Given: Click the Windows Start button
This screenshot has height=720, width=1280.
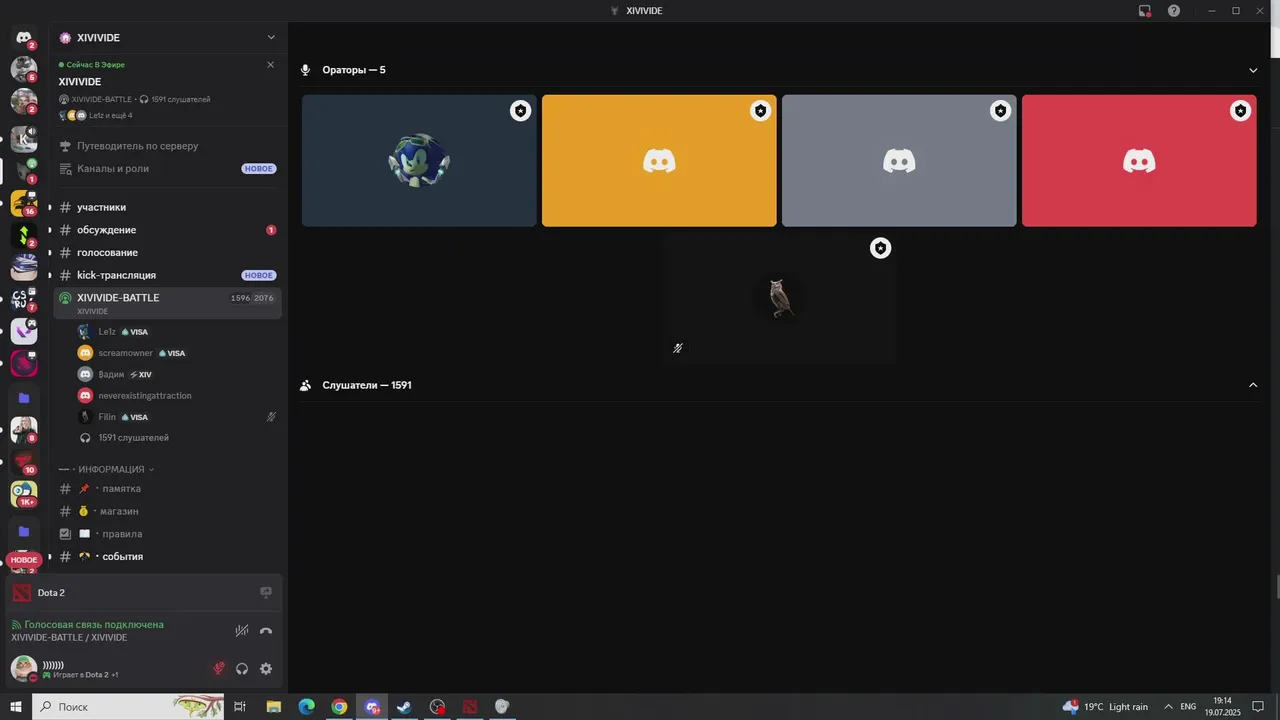Looking at the screenshot, I should [16, 707].
